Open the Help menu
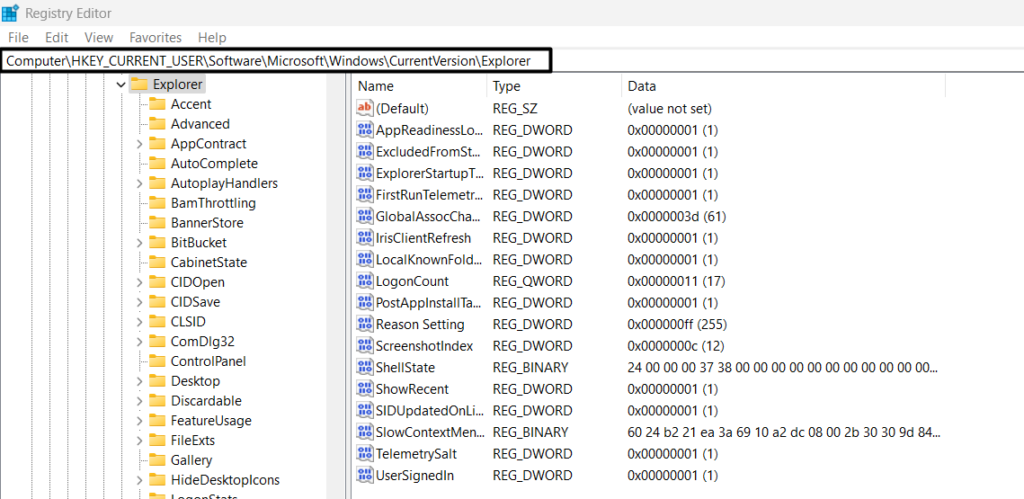This screenshot has width=1024, height=499. tap(212, 37)
